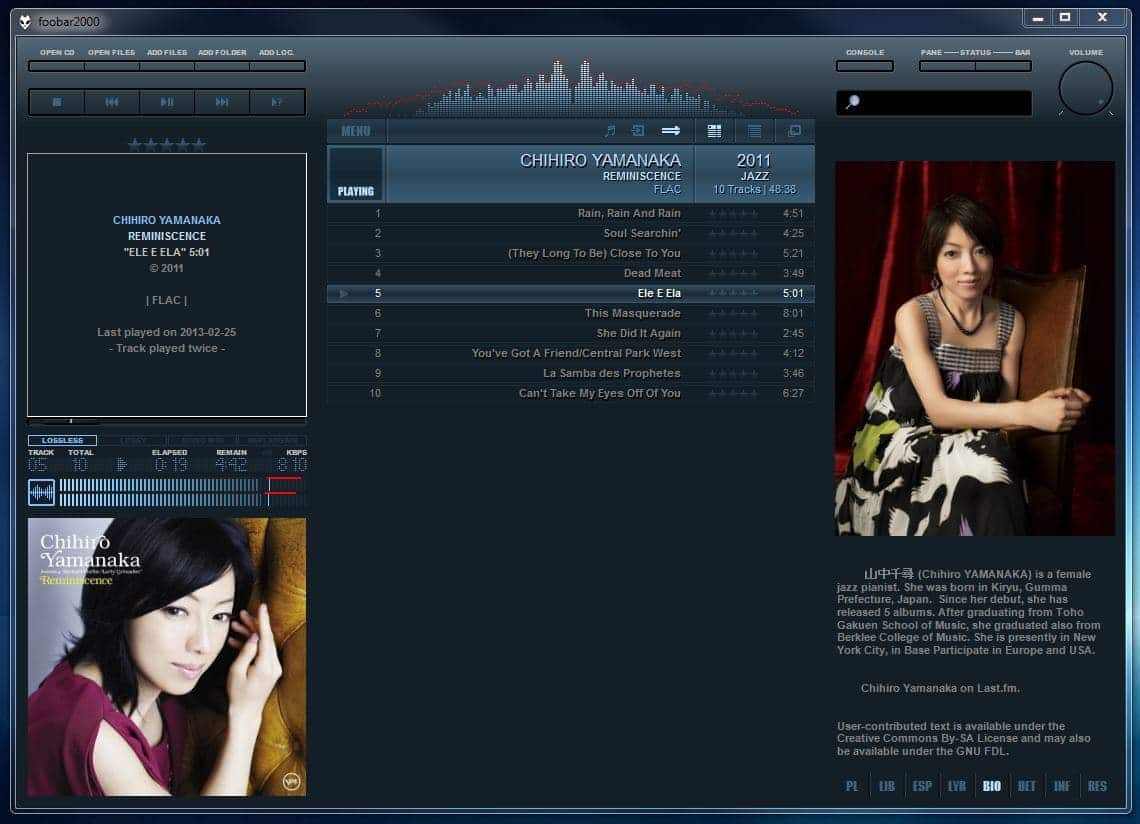1140x824 pixels.
Task: Switch to the LIB tab
Action: [887, 786]
